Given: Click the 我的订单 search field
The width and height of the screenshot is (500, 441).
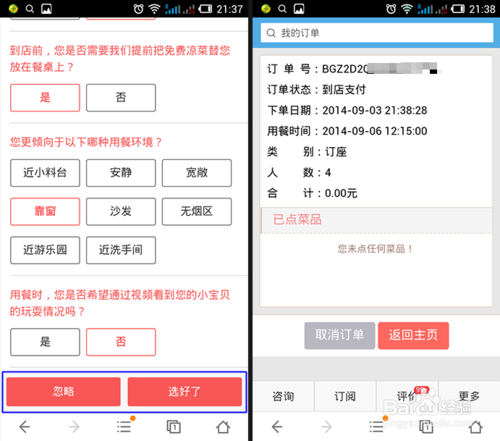Looking at the screenshot, I should click(377, 33).
